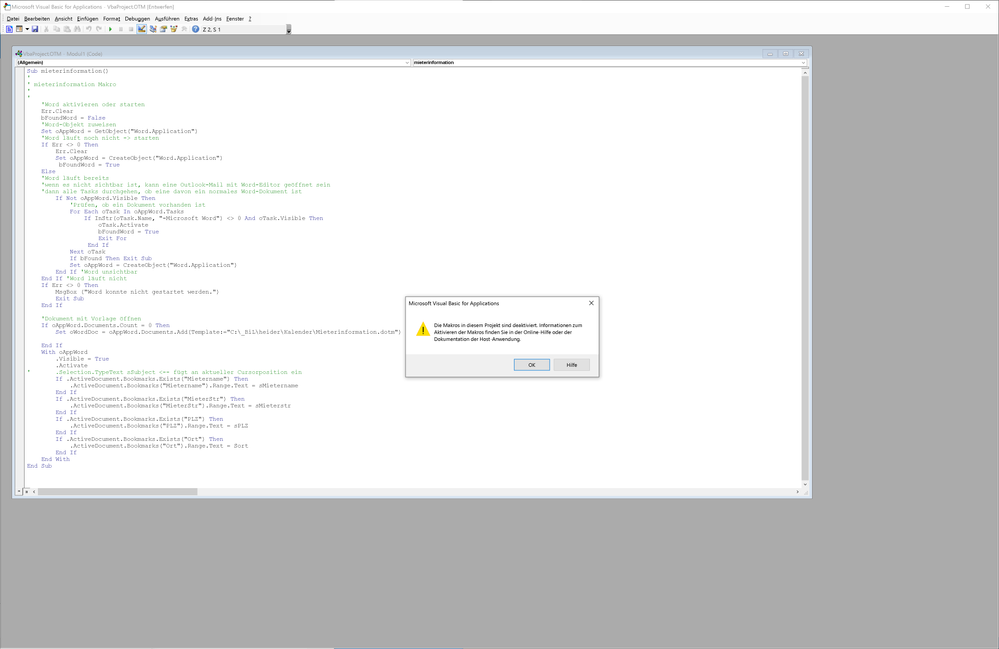Click the View Outlook host application icon

[x=9, y=29]
